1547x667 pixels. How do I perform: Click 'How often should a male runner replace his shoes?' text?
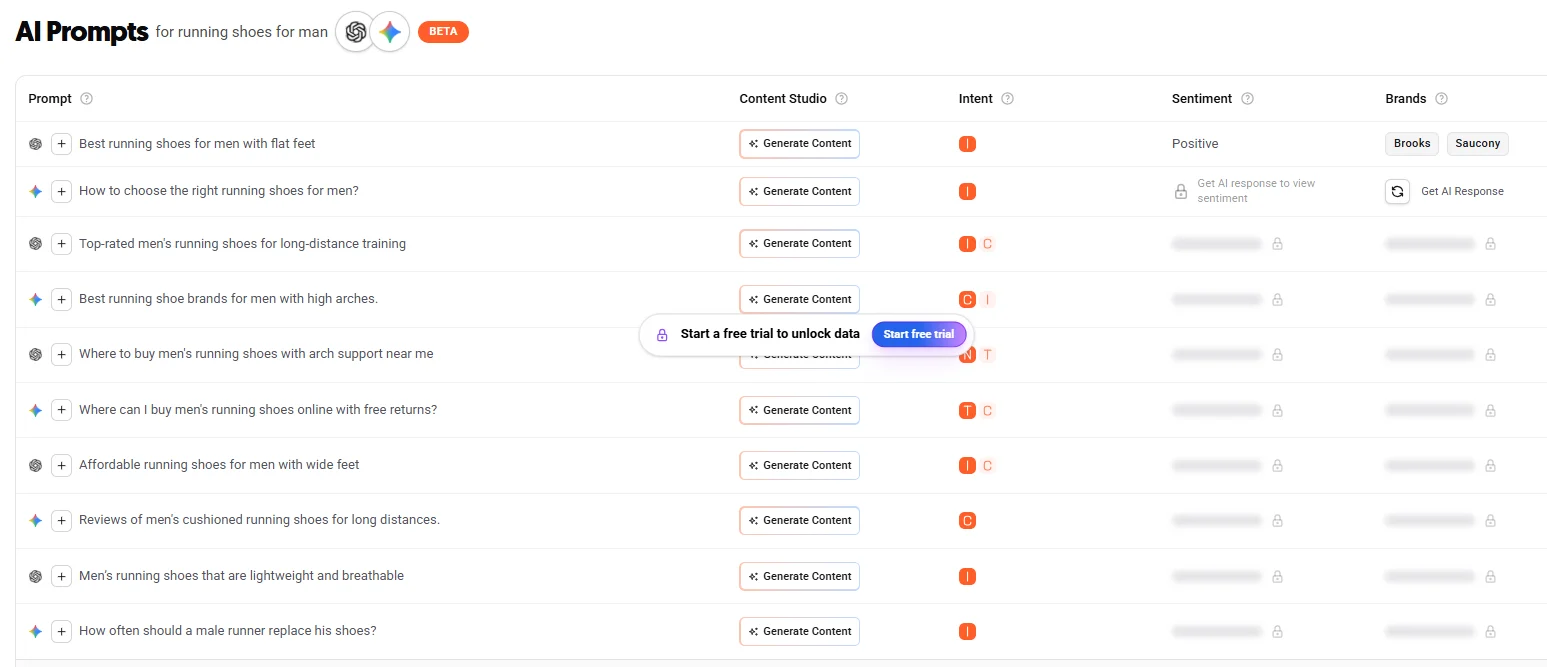click(228, 631)
